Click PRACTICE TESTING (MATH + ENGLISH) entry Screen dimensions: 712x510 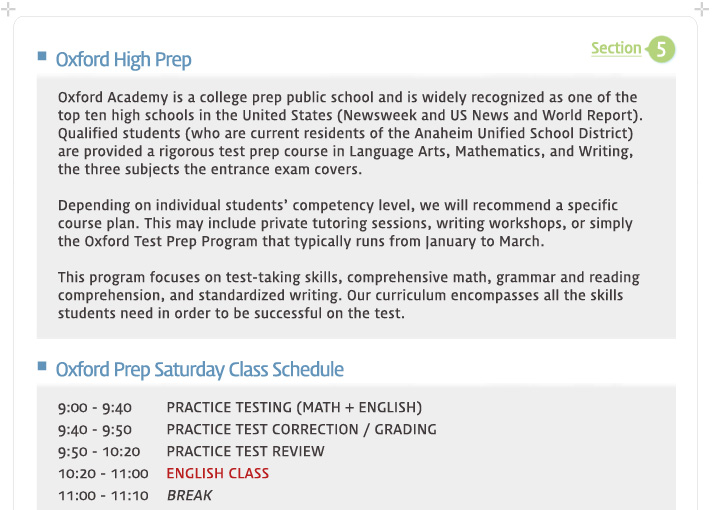294,407
